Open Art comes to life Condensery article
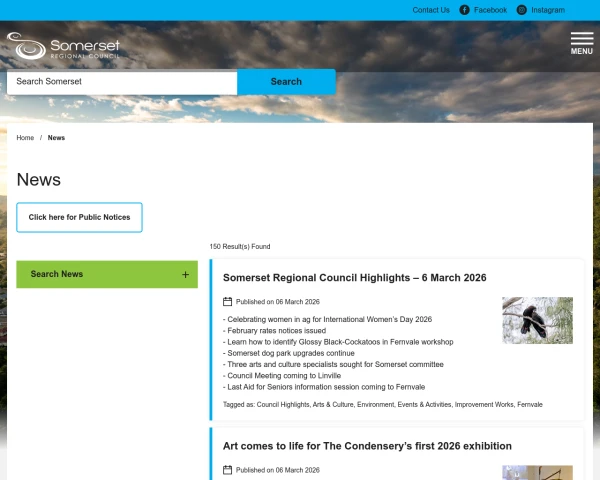Image resolution: width=600 pixels, height=480 pixels. (367, 446)
